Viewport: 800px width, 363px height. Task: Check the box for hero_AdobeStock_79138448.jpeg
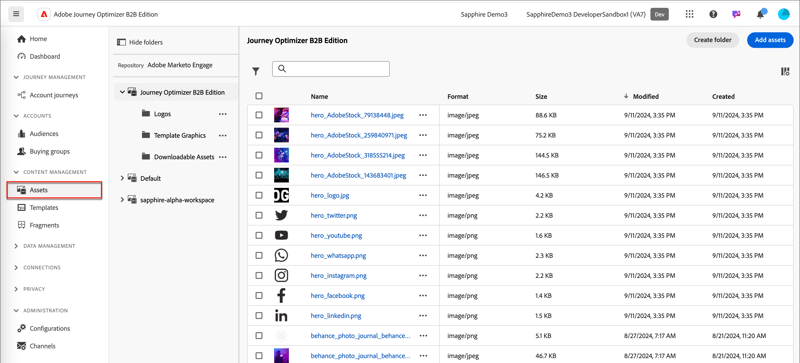pyautogui.click(x=259, y=115)
